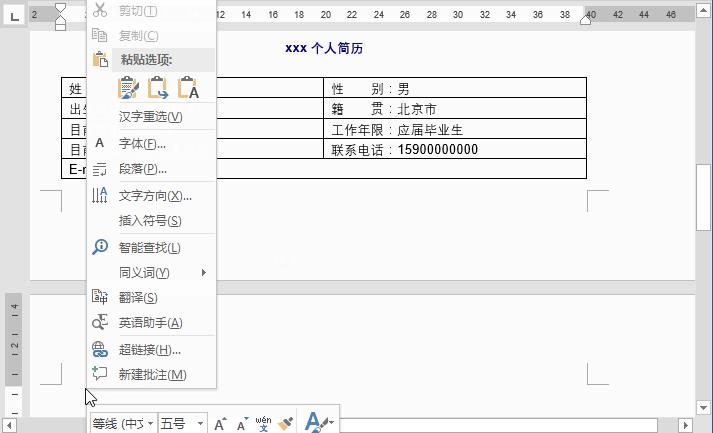Click the English Assistant icon

click(100, 322)
